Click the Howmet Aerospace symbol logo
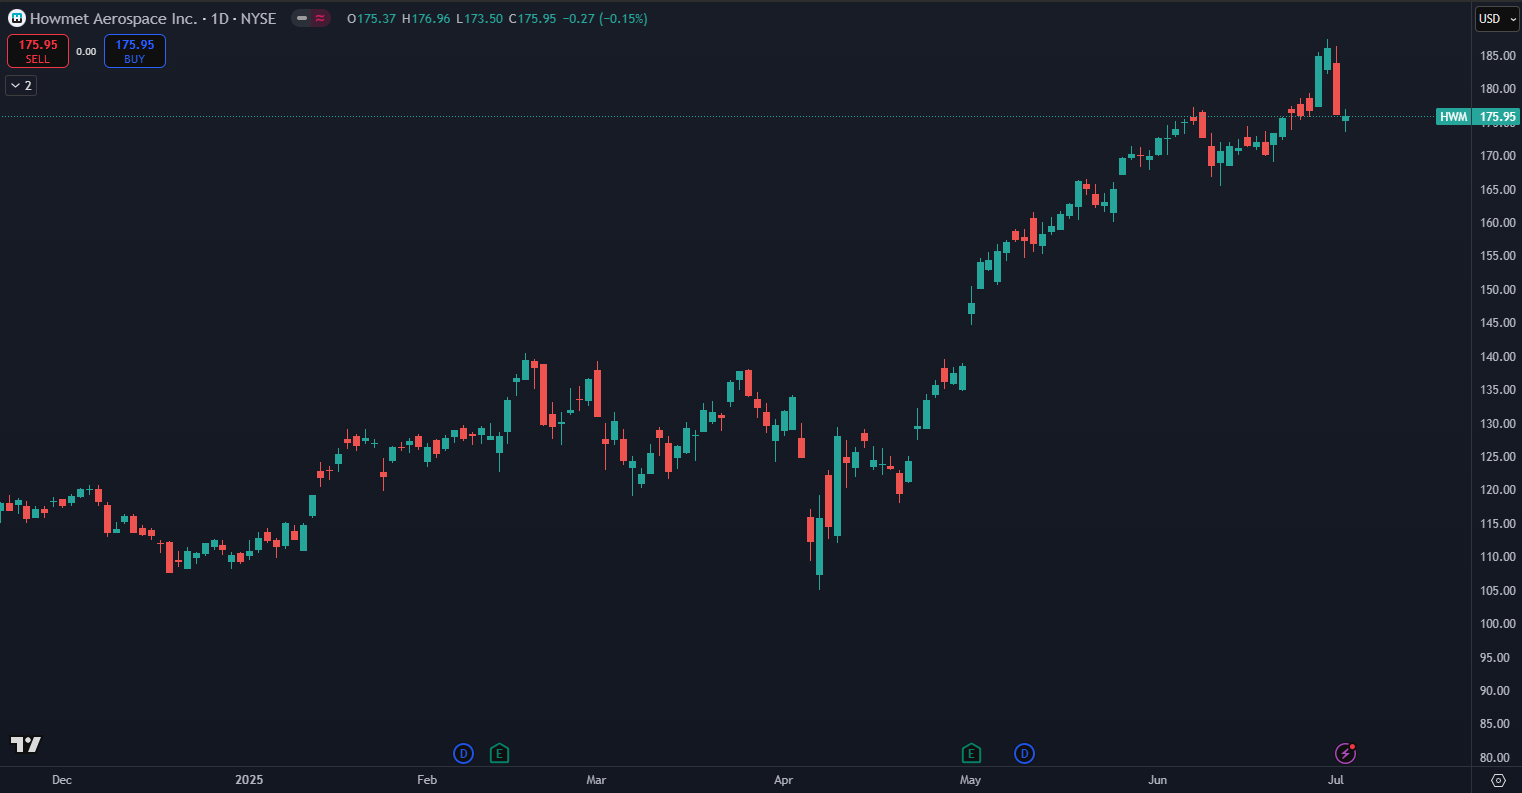Image resolution: width=1522 pixels, height=793 pixels. [16, 18]
